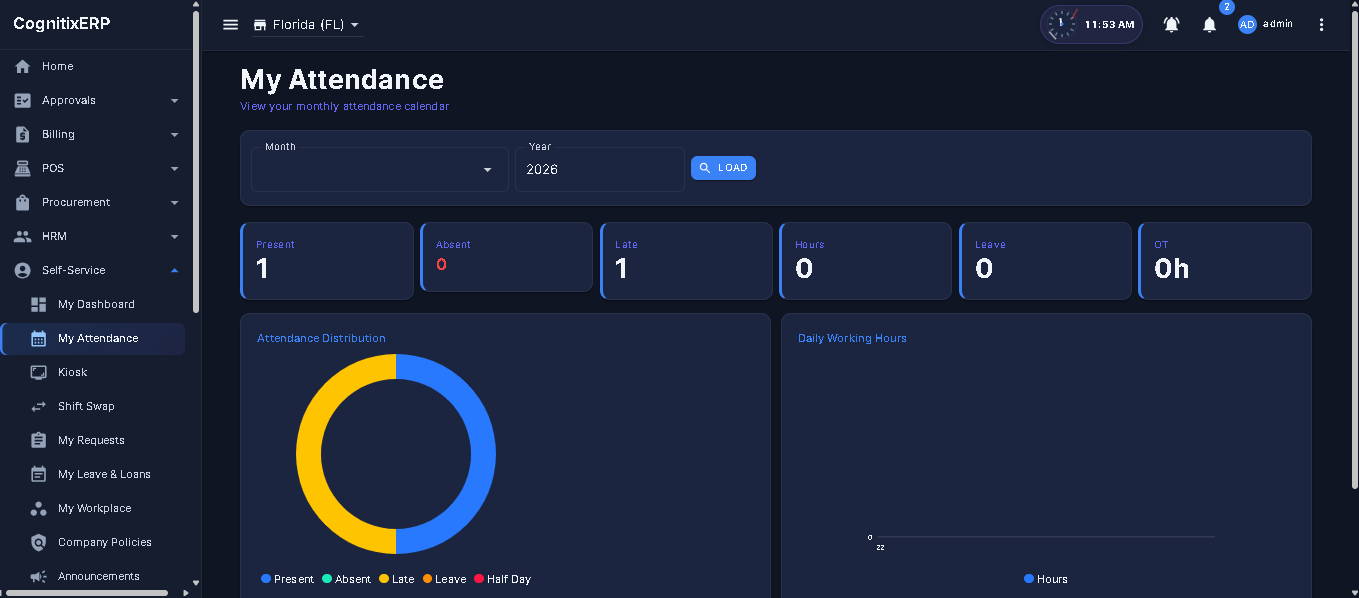Toggle Hours series in working hours legend
Screen dimensions: 1359x598
click(1046, 579)
